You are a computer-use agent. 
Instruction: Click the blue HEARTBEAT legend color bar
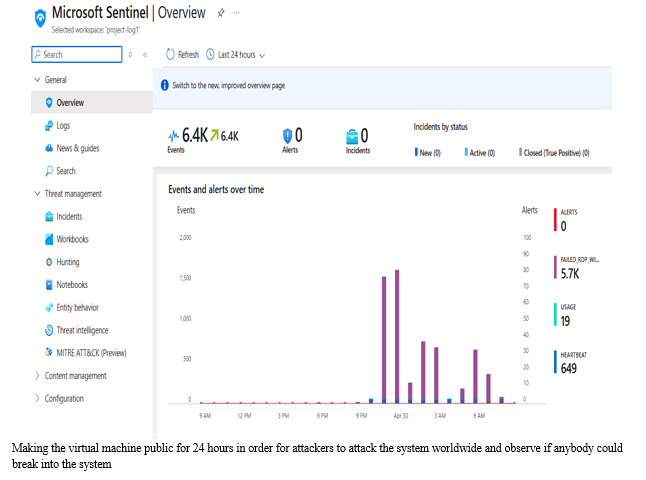click(555, 362)
